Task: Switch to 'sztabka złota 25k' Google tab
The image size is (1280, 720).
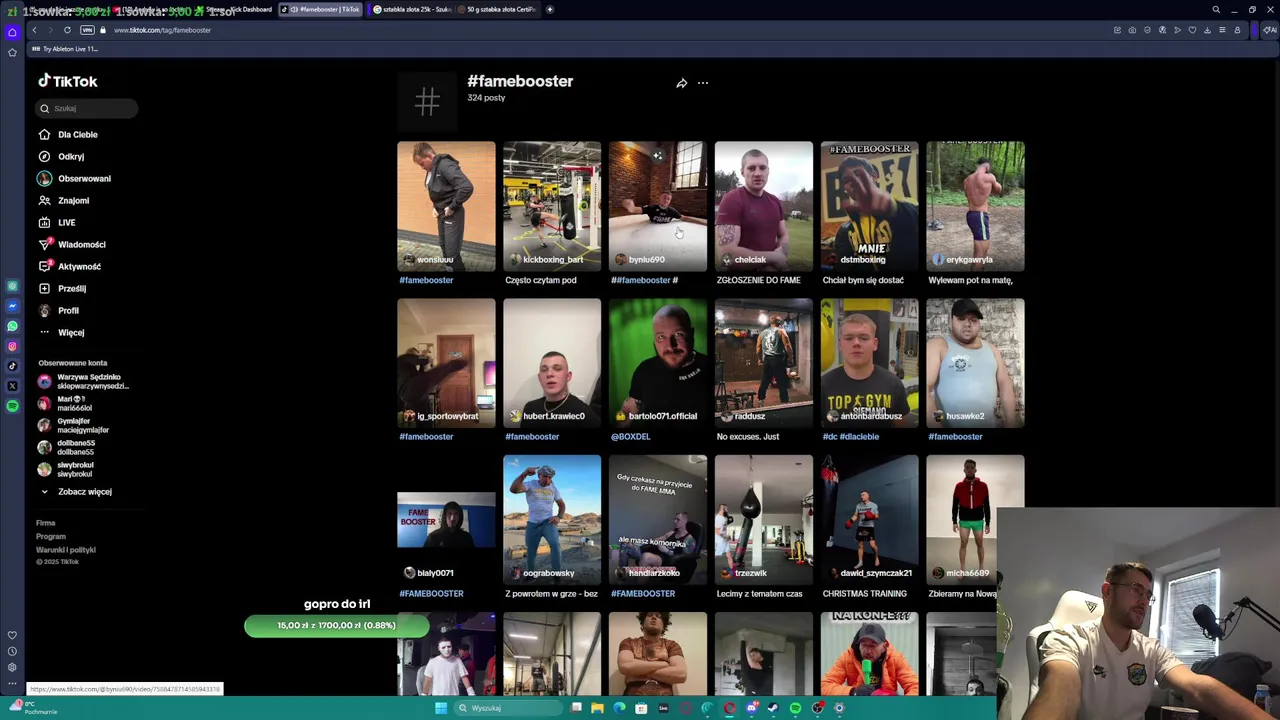Action: (412, 9)
